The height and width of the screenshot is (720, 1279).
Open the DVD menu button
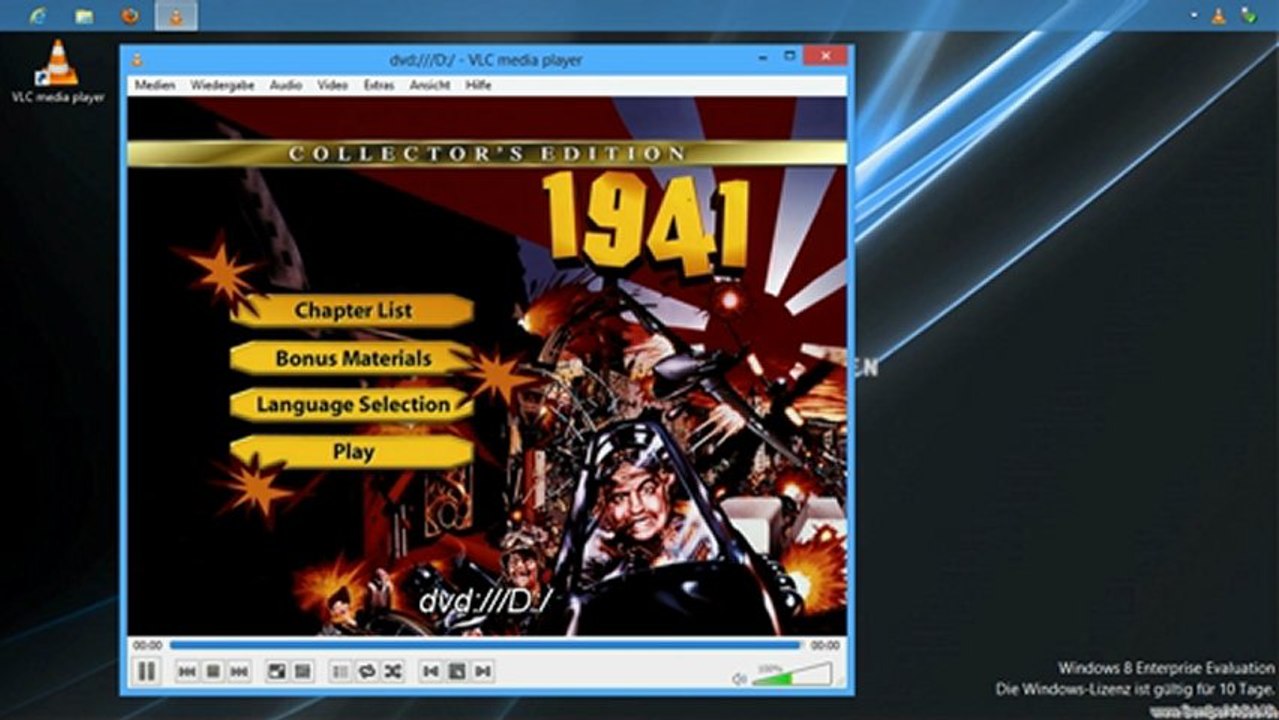pyautogui.click(x=457, y=672)
